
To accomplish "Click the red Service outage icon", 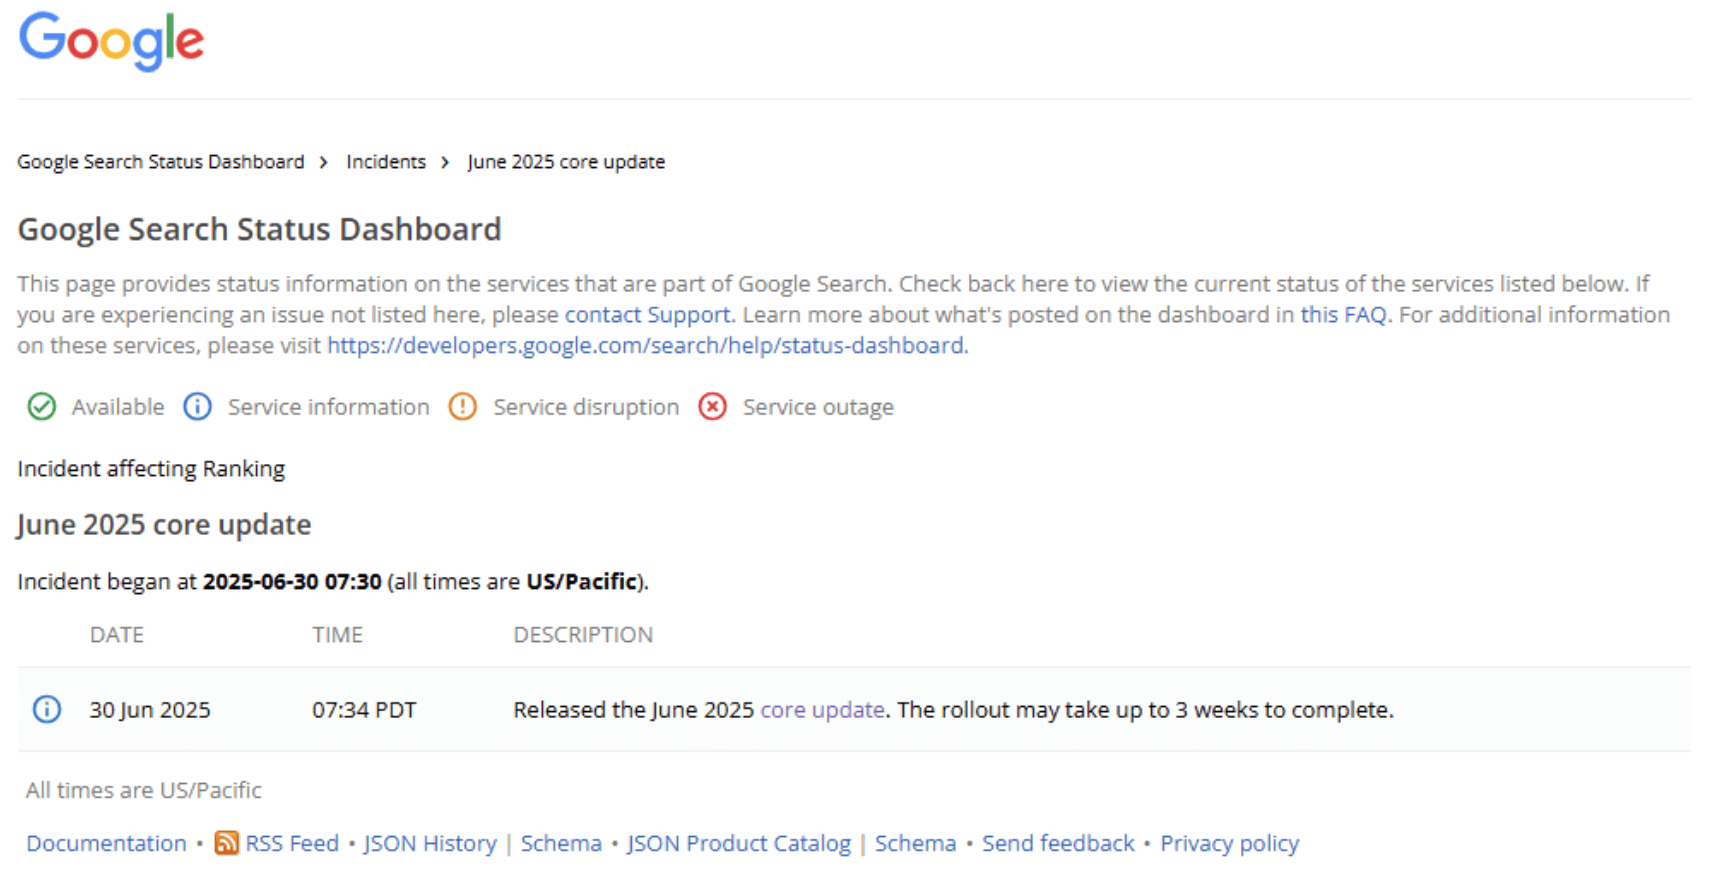I will pyautogui.click(x=712, y=407).
